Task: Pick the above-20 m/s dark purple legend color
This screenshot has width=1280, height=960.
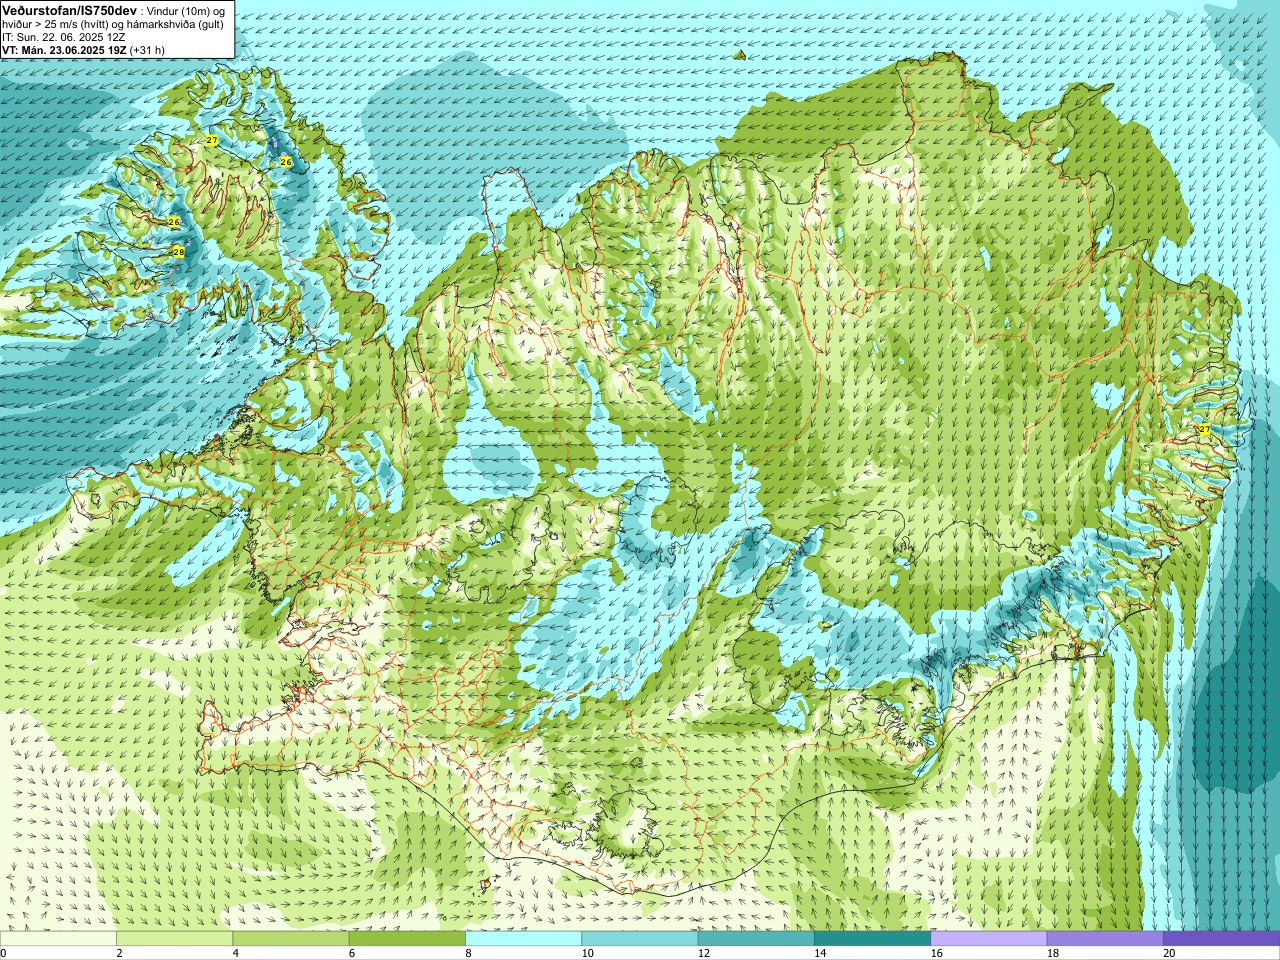Action: [x=1221, y=939]
